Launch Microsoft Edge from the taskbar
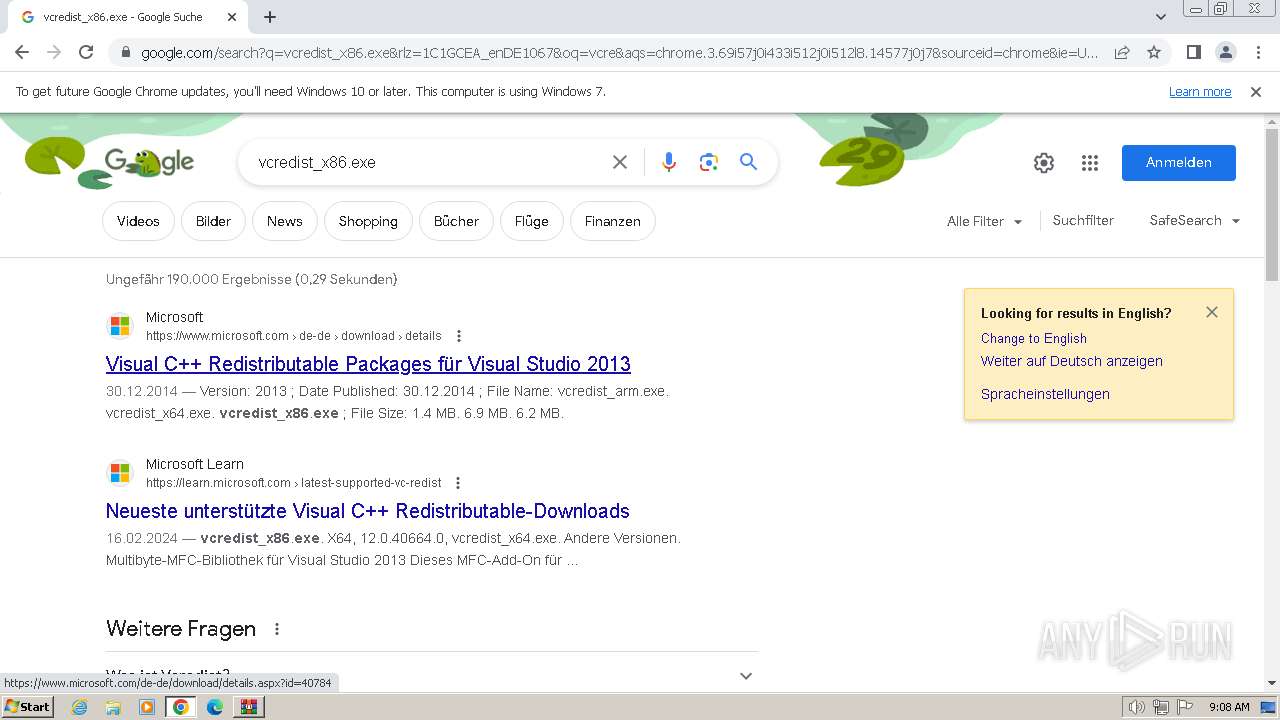The image size is (1280, 720). coord(215,707)
